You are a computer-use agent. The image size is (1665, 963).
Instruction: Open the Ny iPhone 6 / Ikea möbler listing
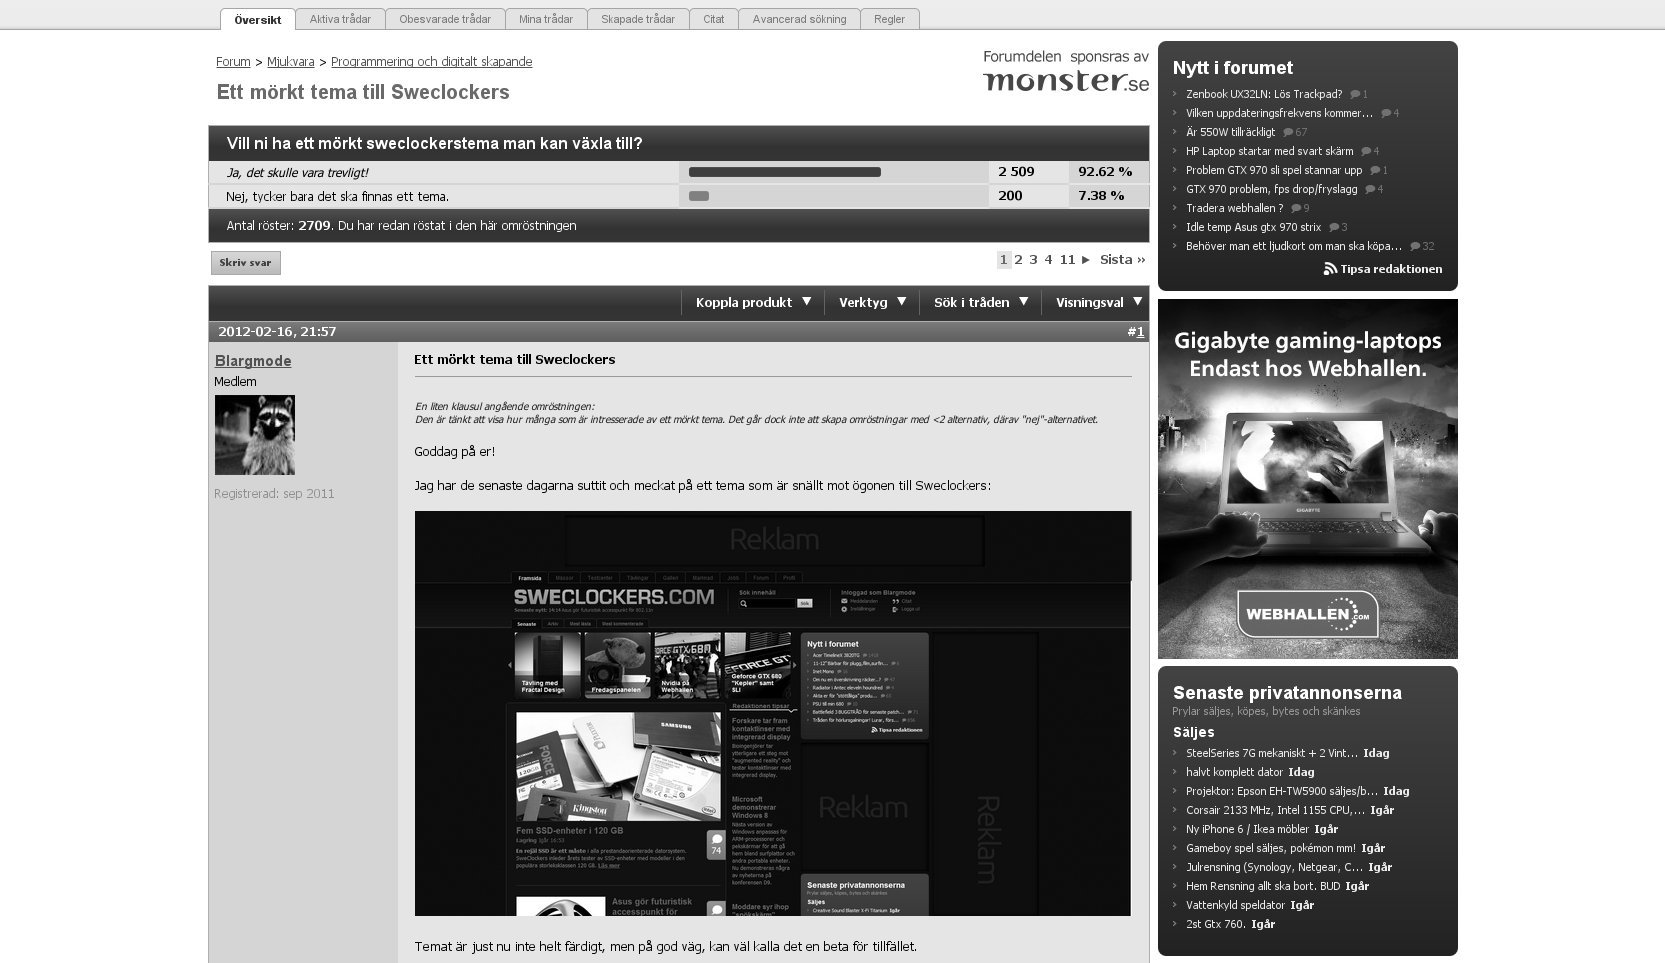(1248, 829)
